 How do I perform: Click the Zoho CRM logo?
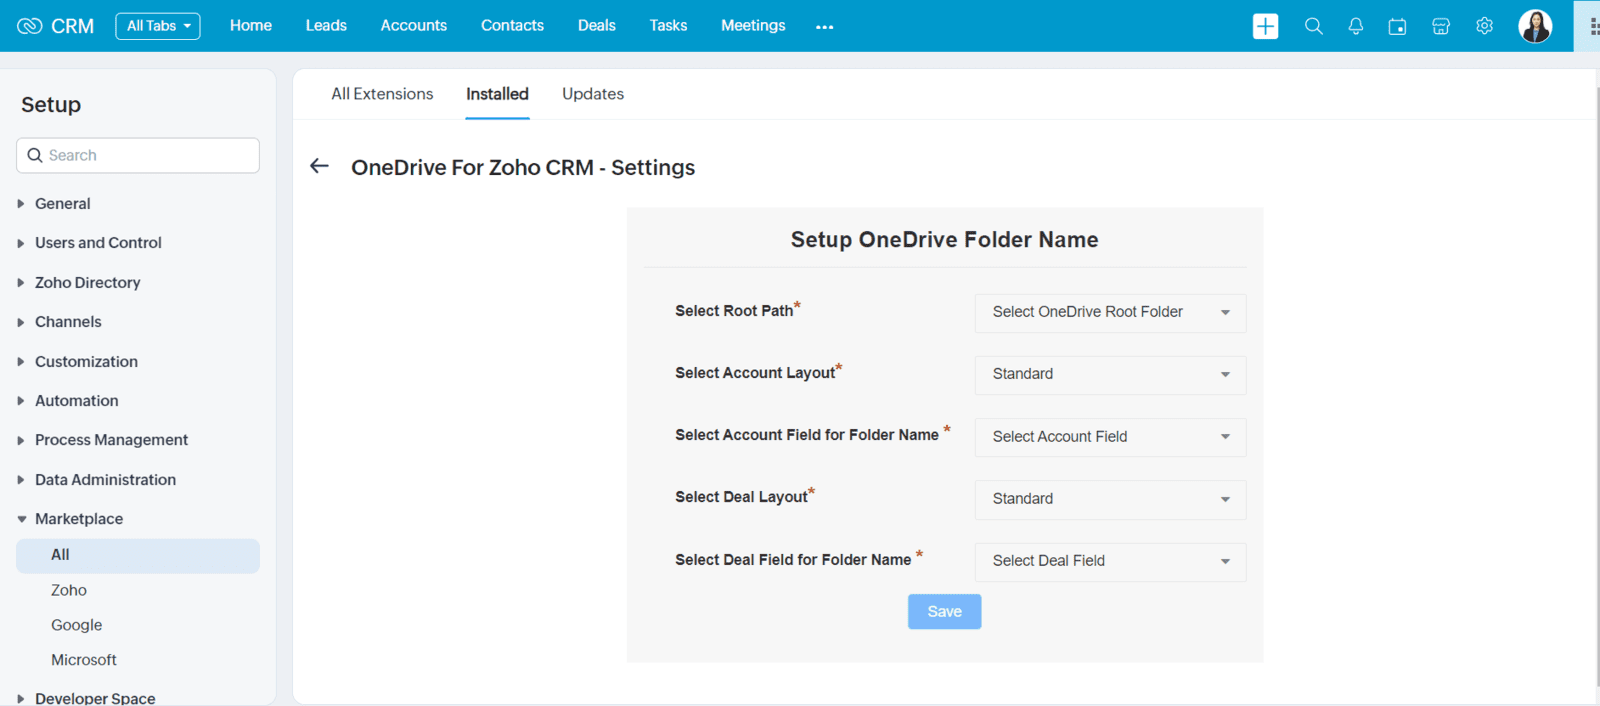56,26
